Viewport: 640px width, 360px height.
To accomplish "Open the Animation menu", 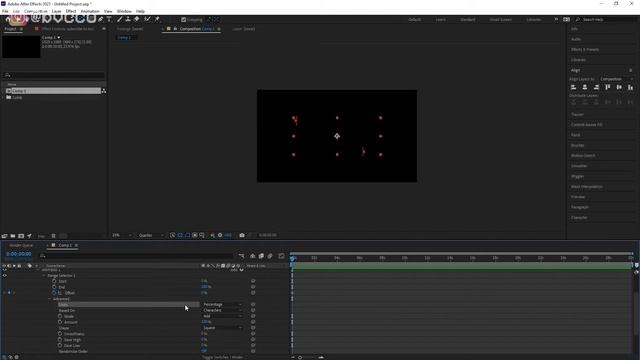I will (x=90, y=11).
